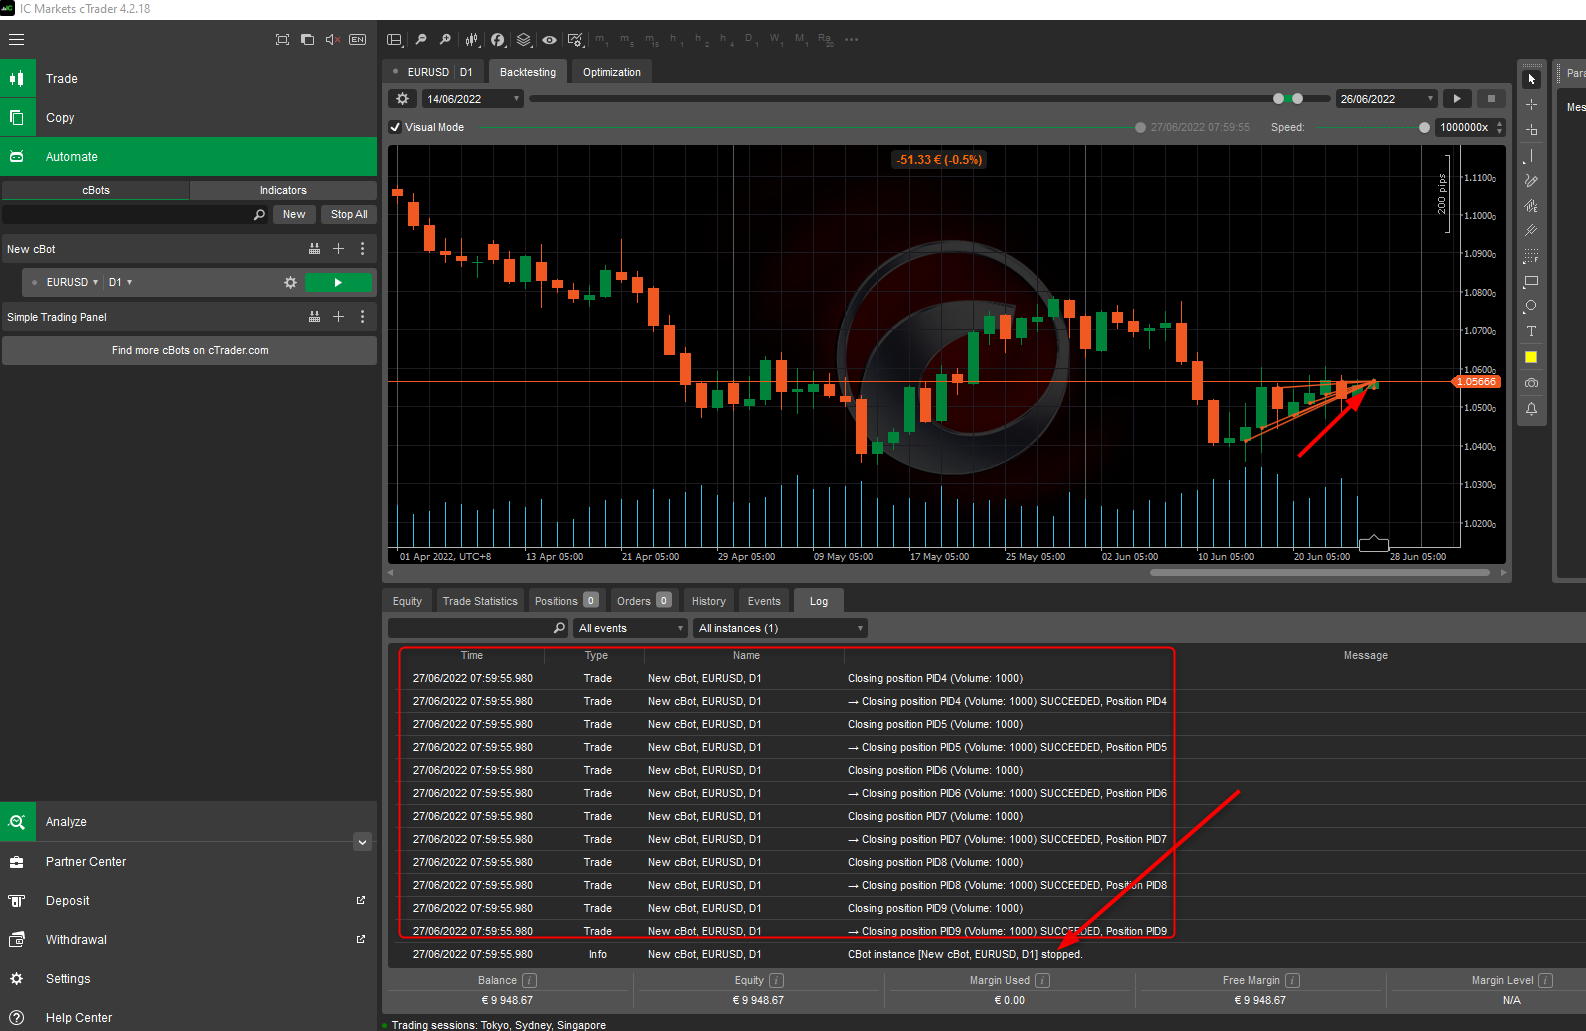This screenshot has height=1031, width=1586.
Task: Open backtesting settings gear
Action: coord(402,99)
